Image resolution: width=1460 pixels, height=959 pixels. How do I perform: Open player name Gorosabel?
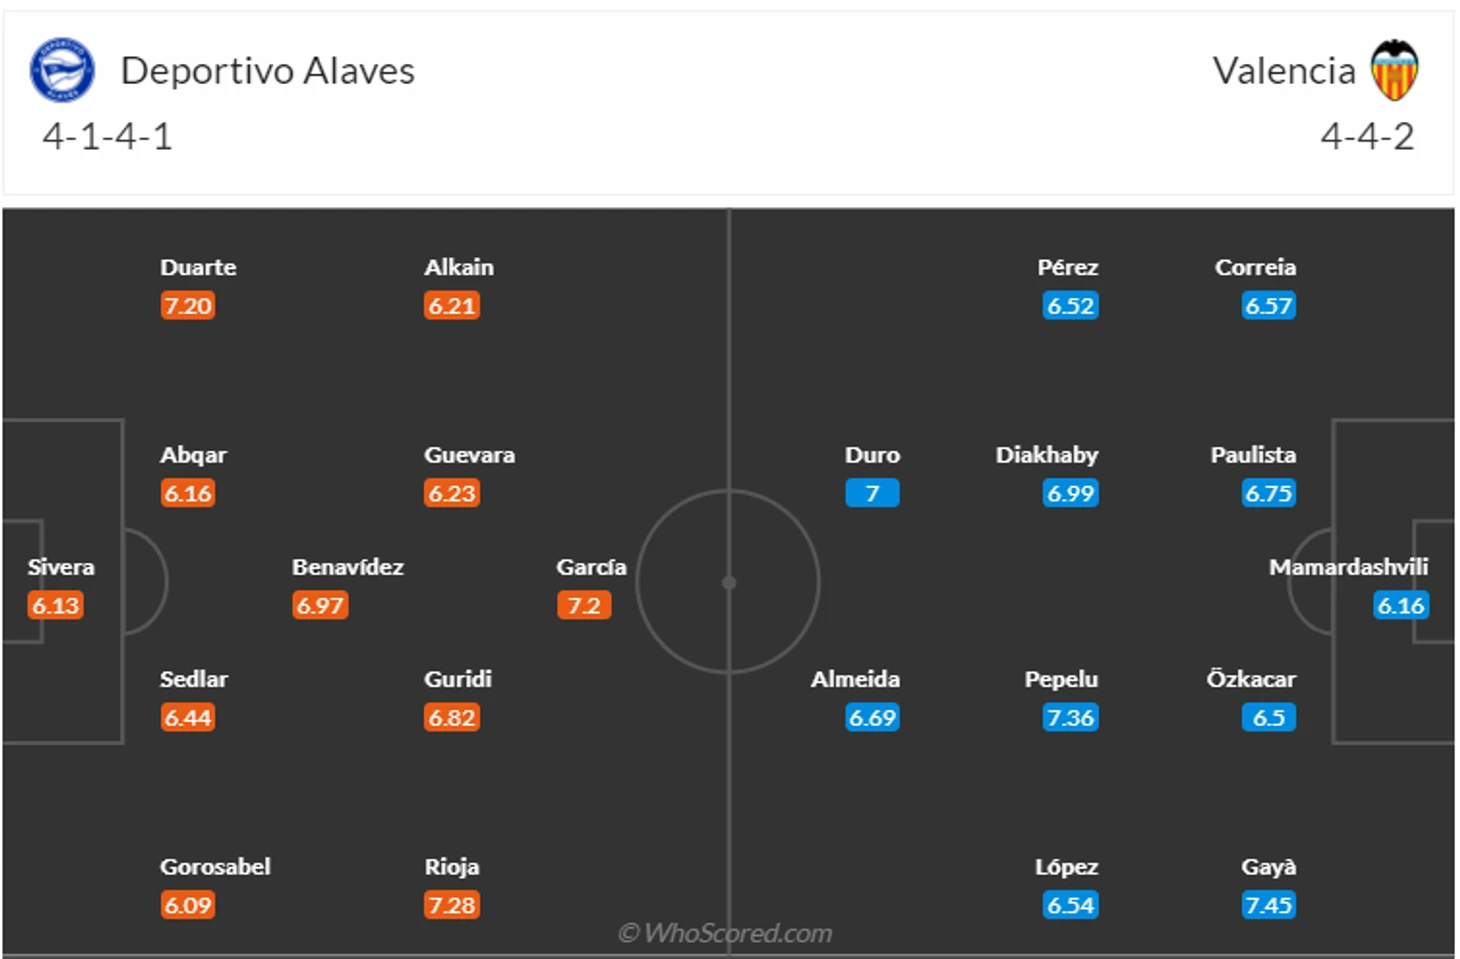point(215,867)
